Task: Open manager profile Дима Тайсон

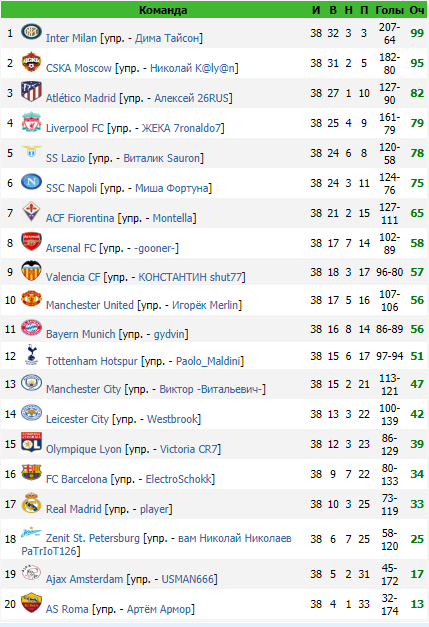Action: [167, 38]
